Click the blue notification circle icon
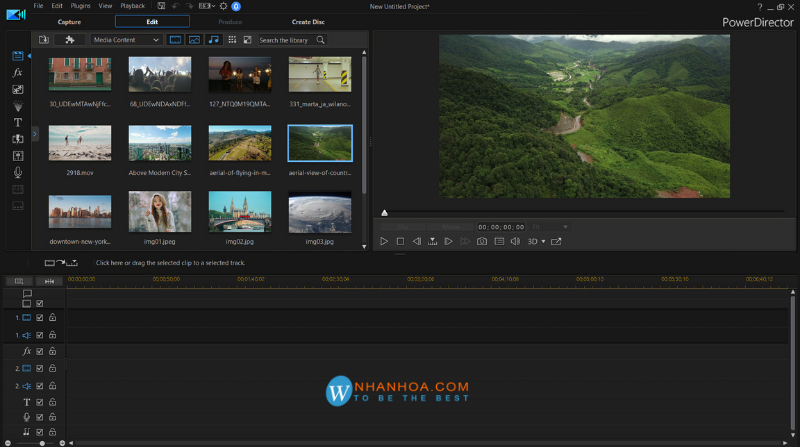The image size is (800, 447). (x=236, y=6)
